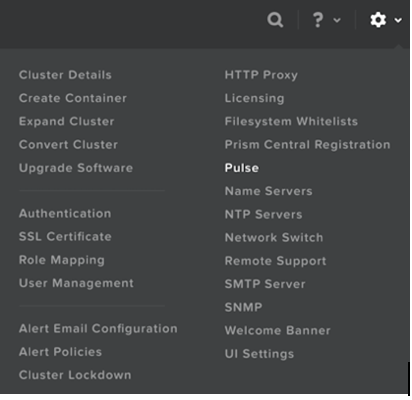Screen dimensions: 412x400
Task: Click the settings gear icon
Action: (378, 20)
